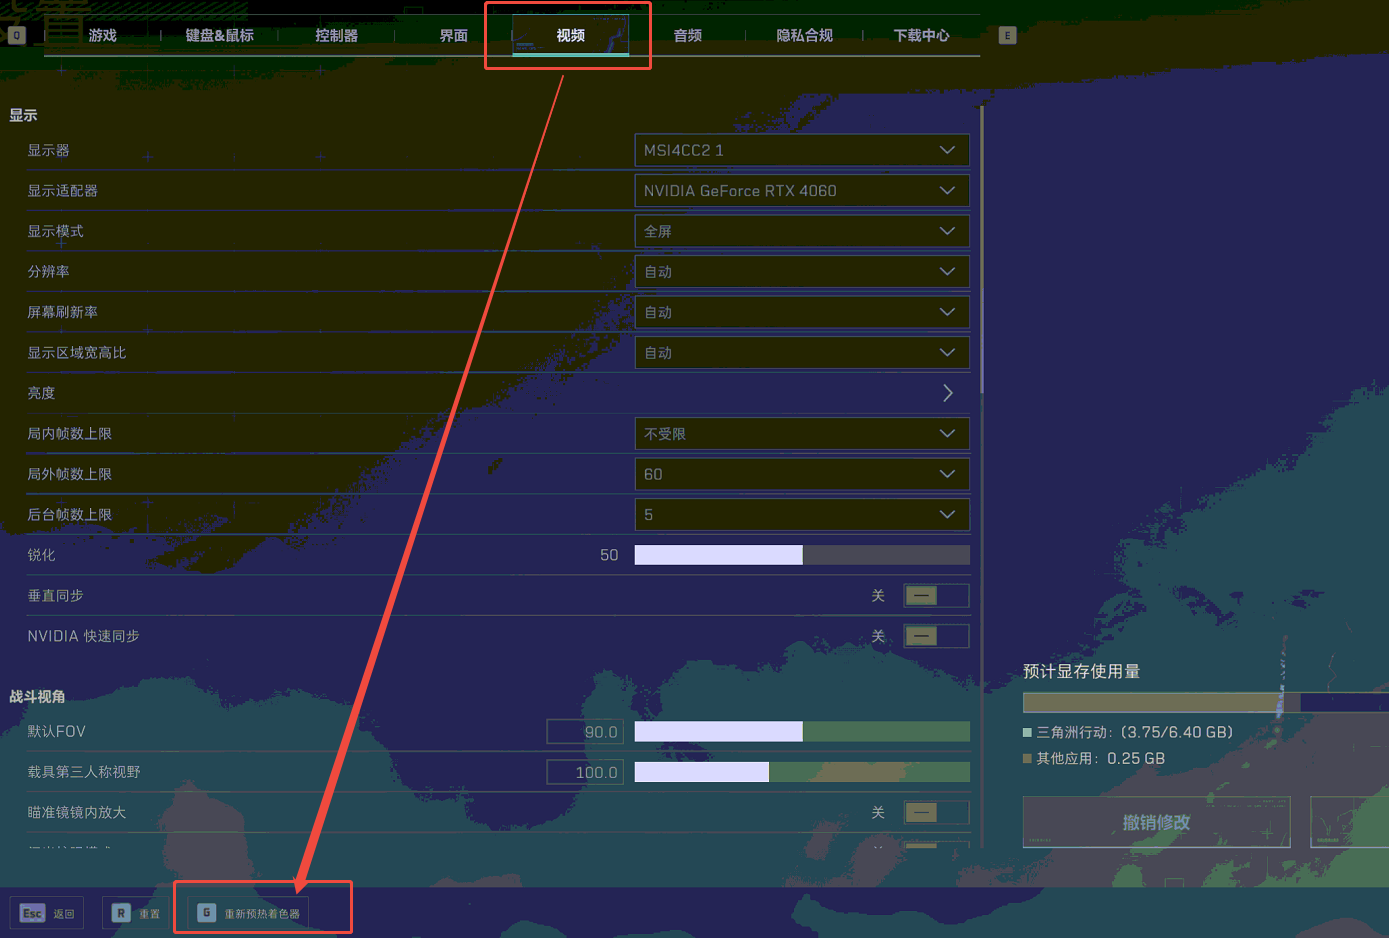
Task: Click the 锐化 slider bar
Action: (x=801, y=555)
